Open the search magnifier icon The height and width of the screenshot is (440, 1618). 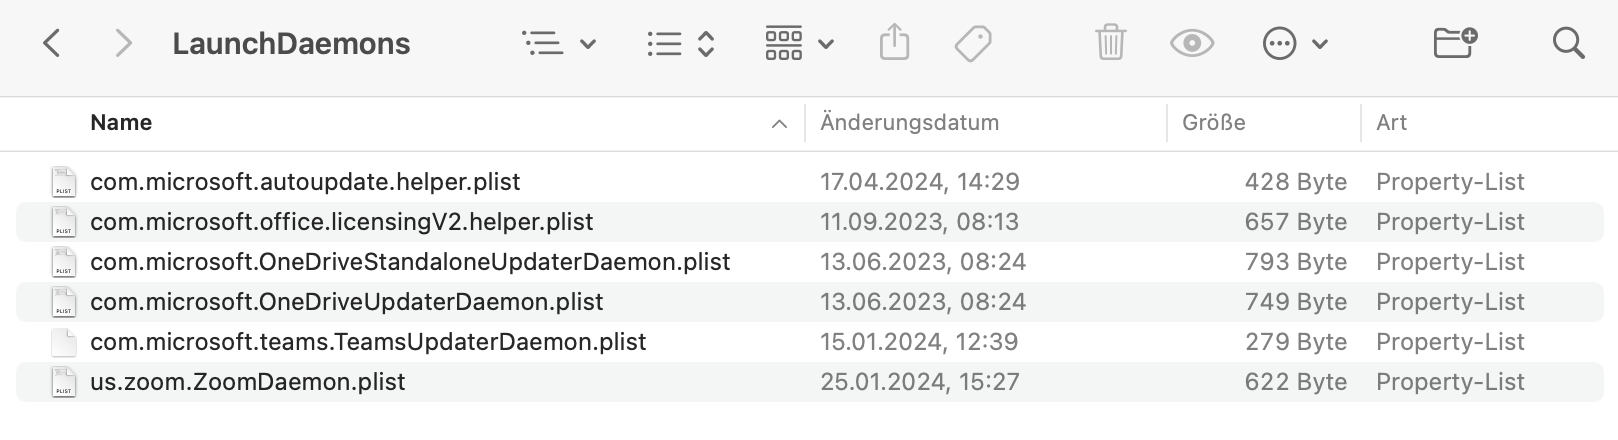[1567, 43]
